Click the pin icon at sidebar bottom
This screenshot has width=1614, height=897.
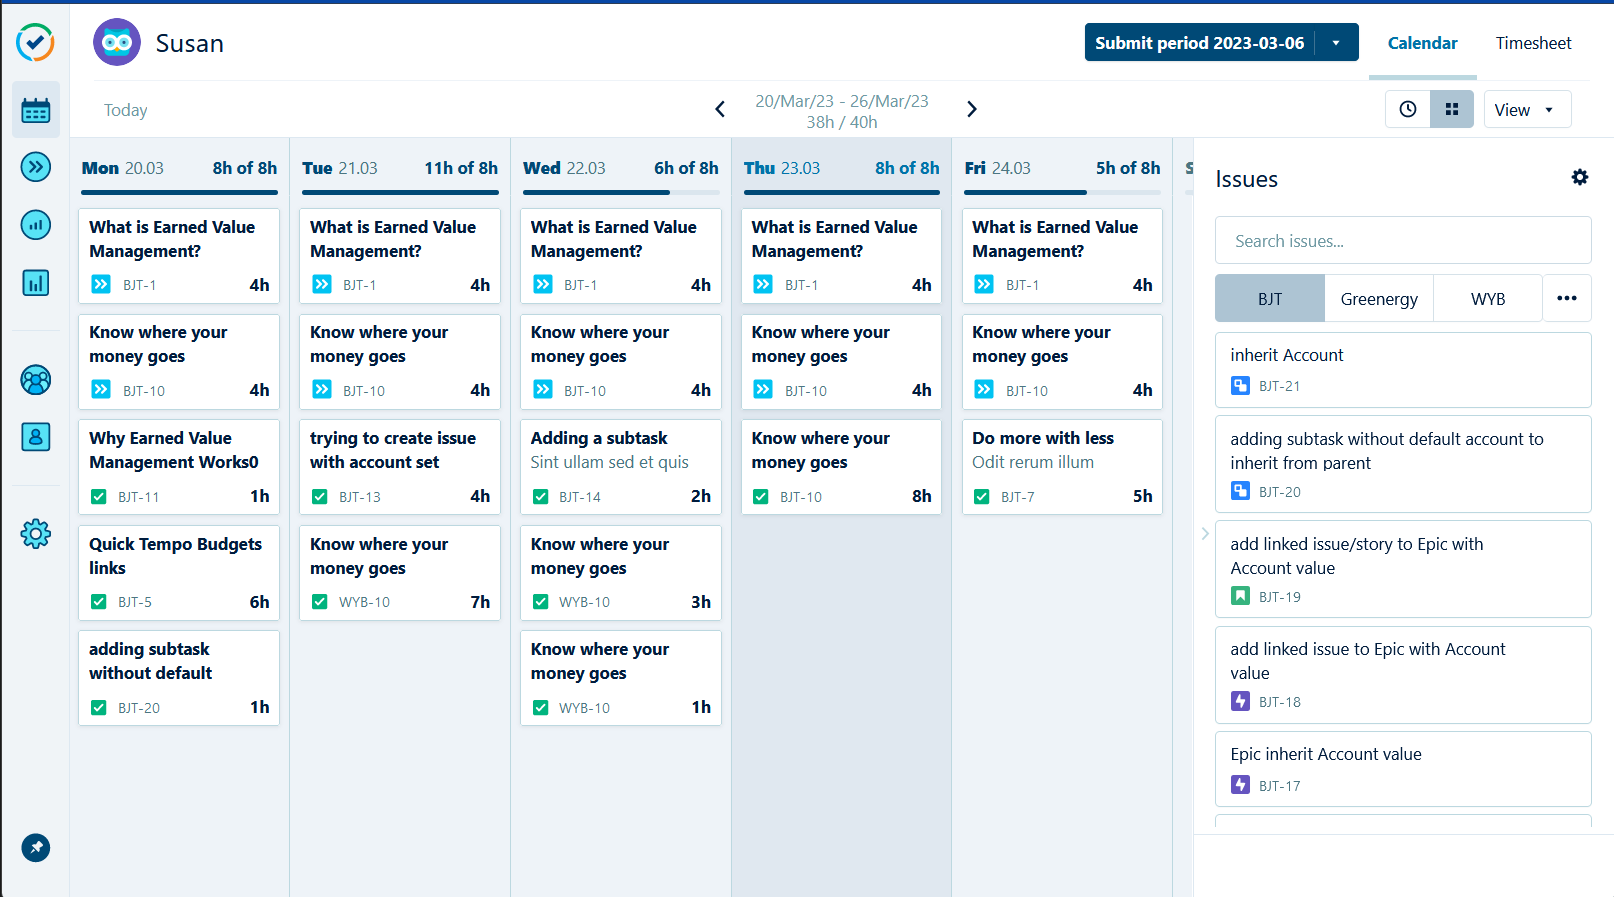click(36, 848)
